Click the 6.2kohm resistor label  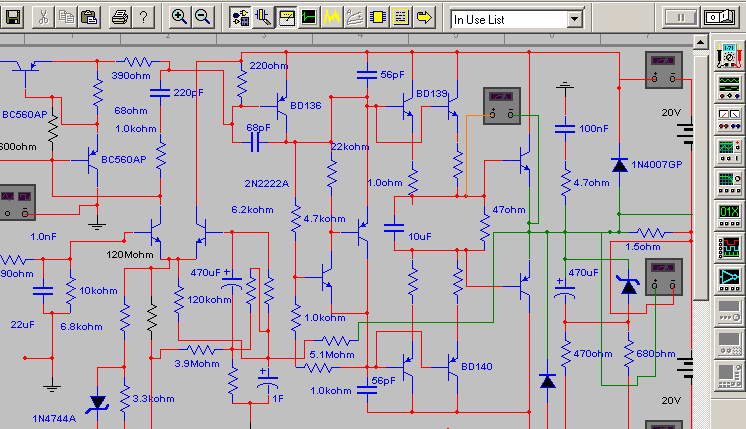[x=252, y=210]
